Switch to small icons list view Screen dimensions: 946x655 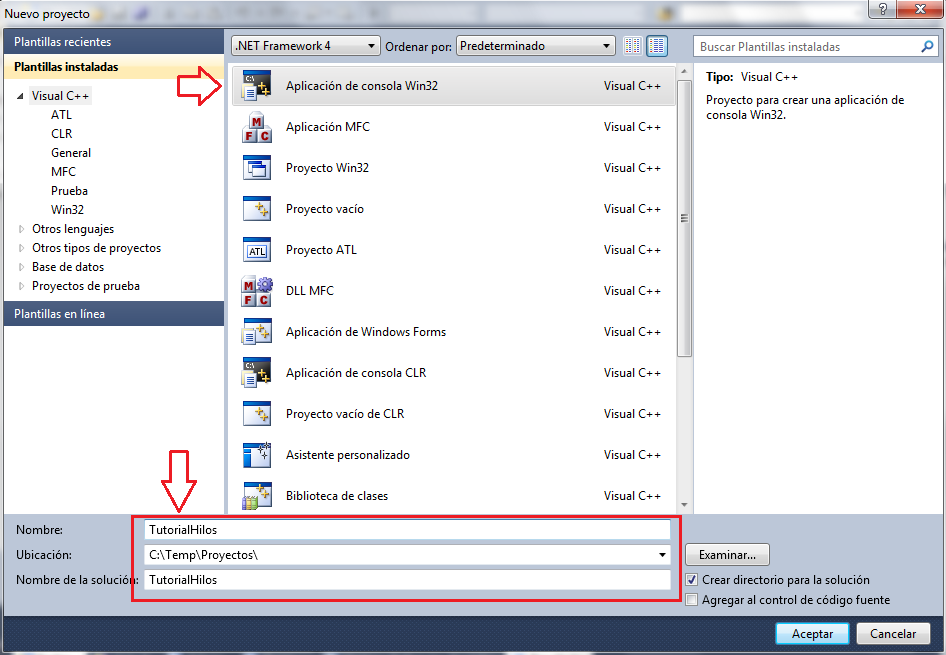tap(632, 46)
